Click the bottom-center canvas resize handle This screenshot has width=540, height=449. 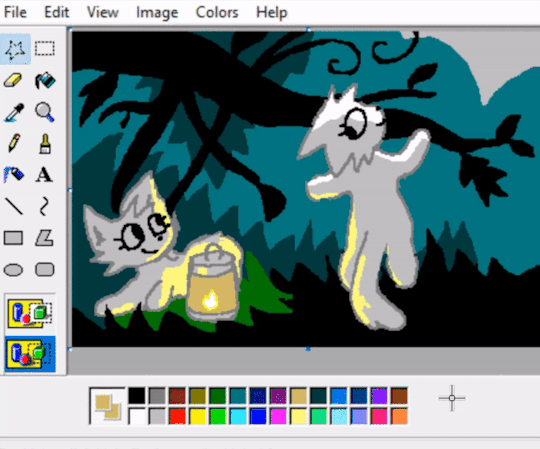point(308,349)
